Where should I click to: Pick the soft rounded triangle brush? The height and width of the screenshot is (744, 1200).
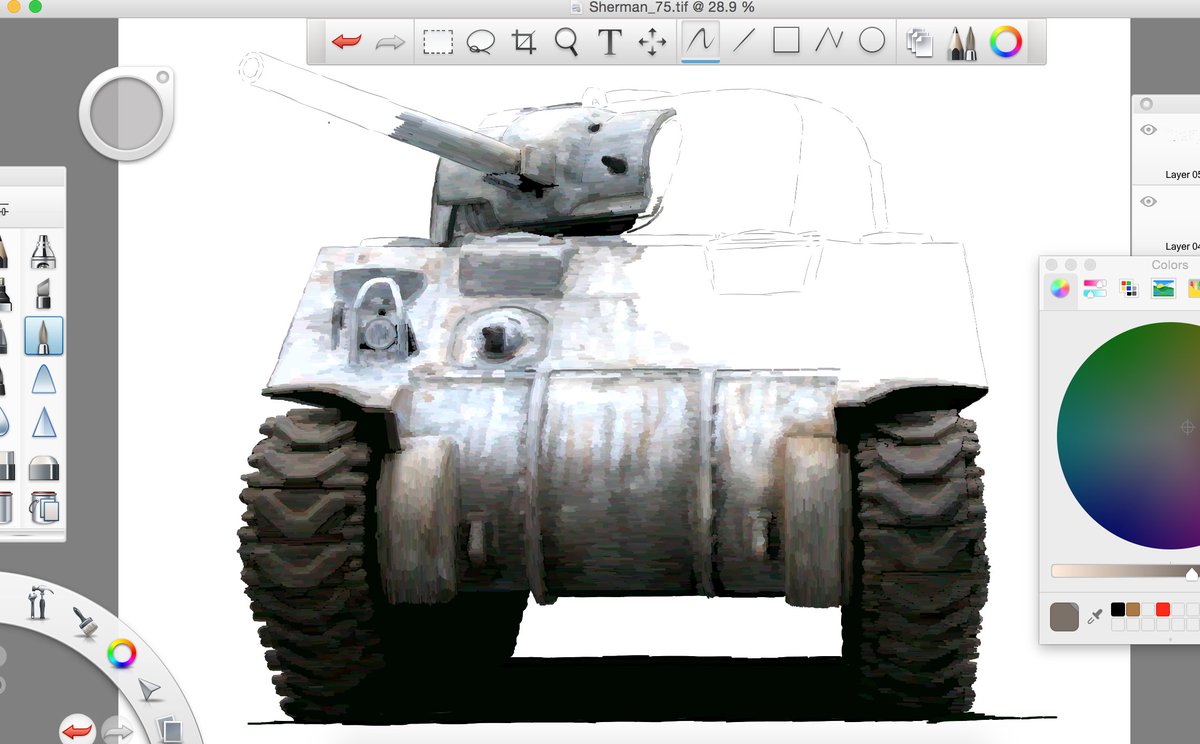click(x=42, y=380)
